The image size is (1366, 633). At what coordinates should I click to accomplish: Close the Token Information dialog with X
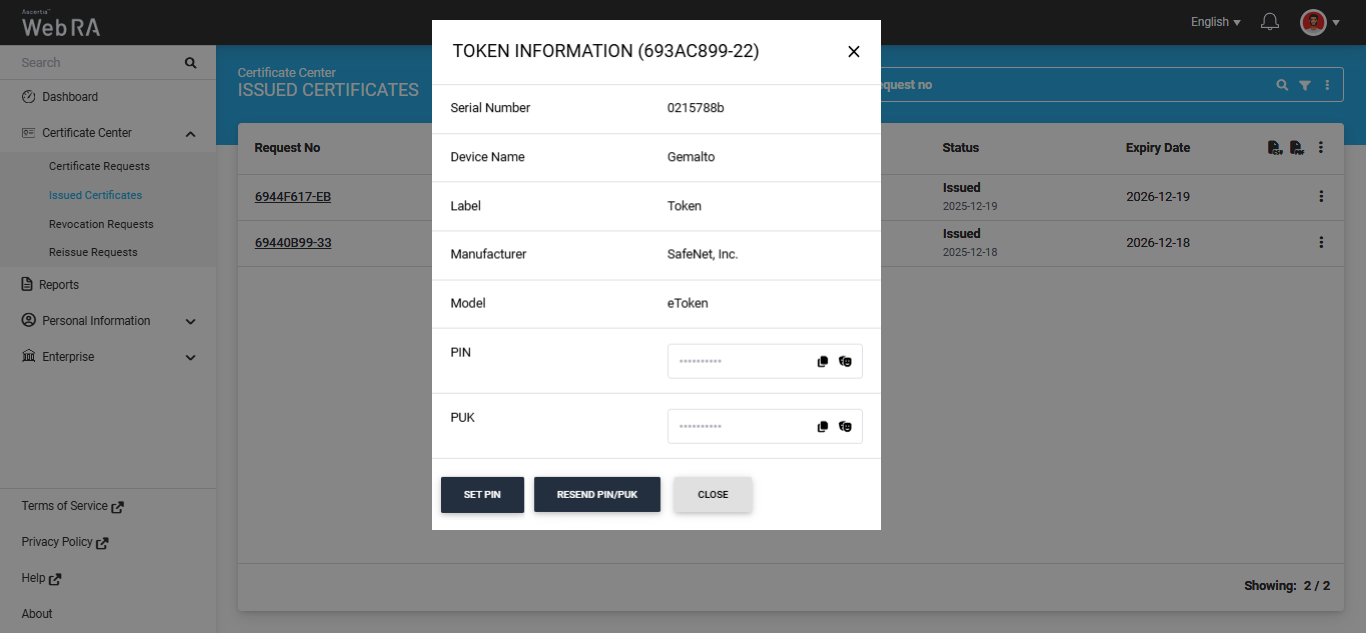[853, 52]
